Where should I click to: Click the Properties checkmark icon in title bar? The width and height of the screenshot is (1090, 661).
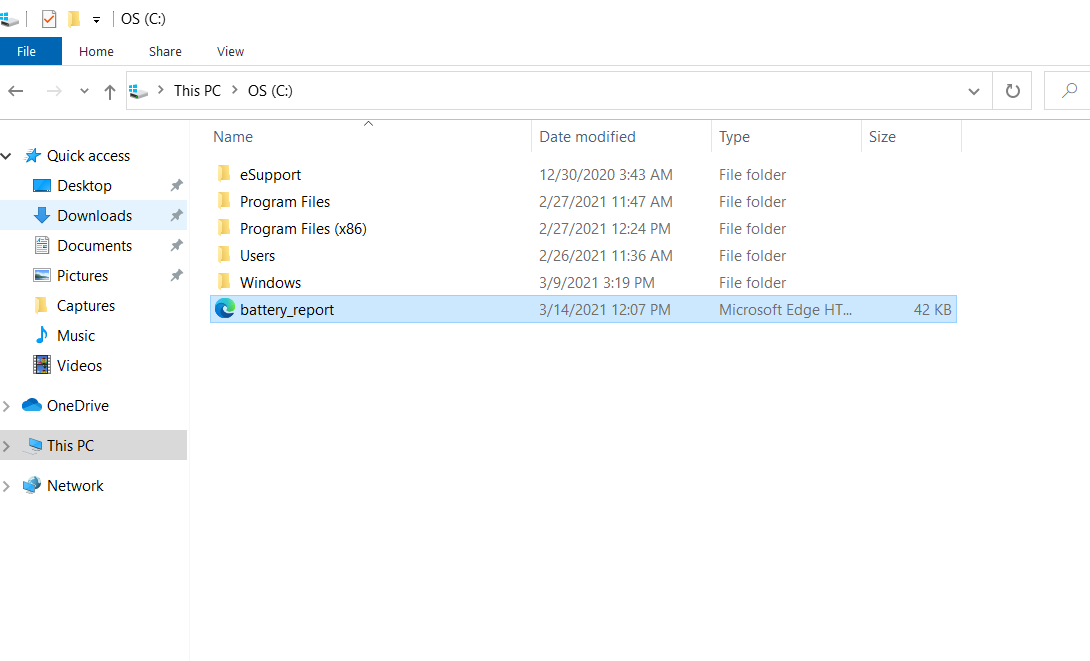pyautogui.click(x=49, y=19)
